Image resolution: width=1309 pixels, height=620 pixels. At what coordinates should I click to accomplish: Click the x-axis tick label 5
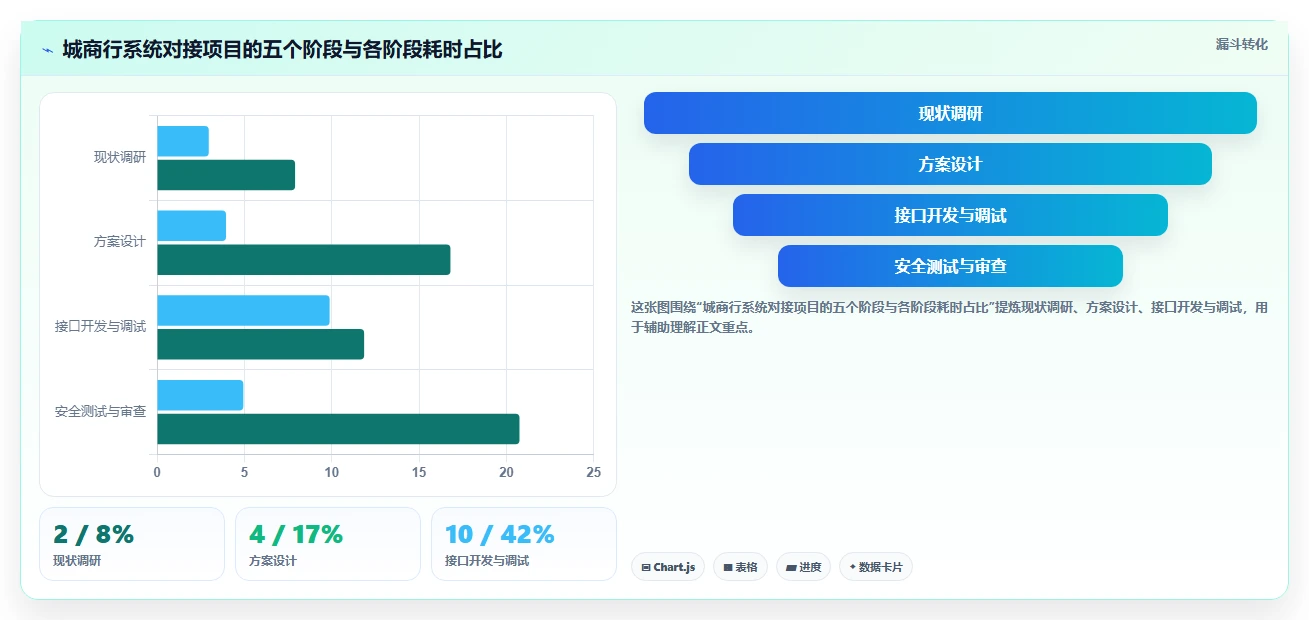point(244,472)
